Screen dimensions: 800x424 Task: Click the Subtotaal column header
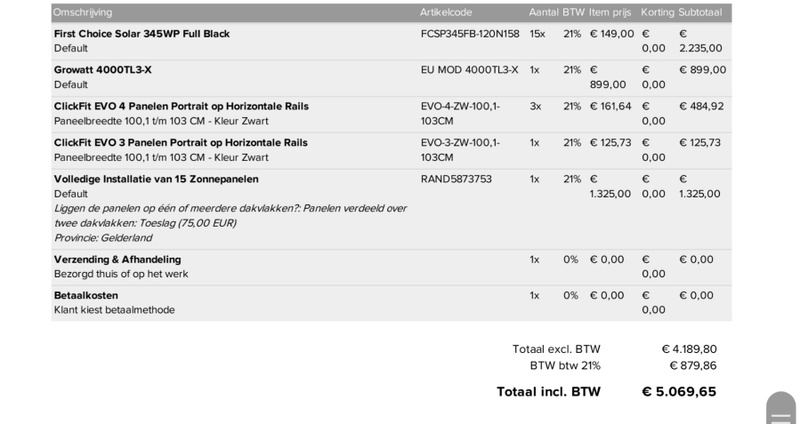pyautogui.click(x=704, y=12)
